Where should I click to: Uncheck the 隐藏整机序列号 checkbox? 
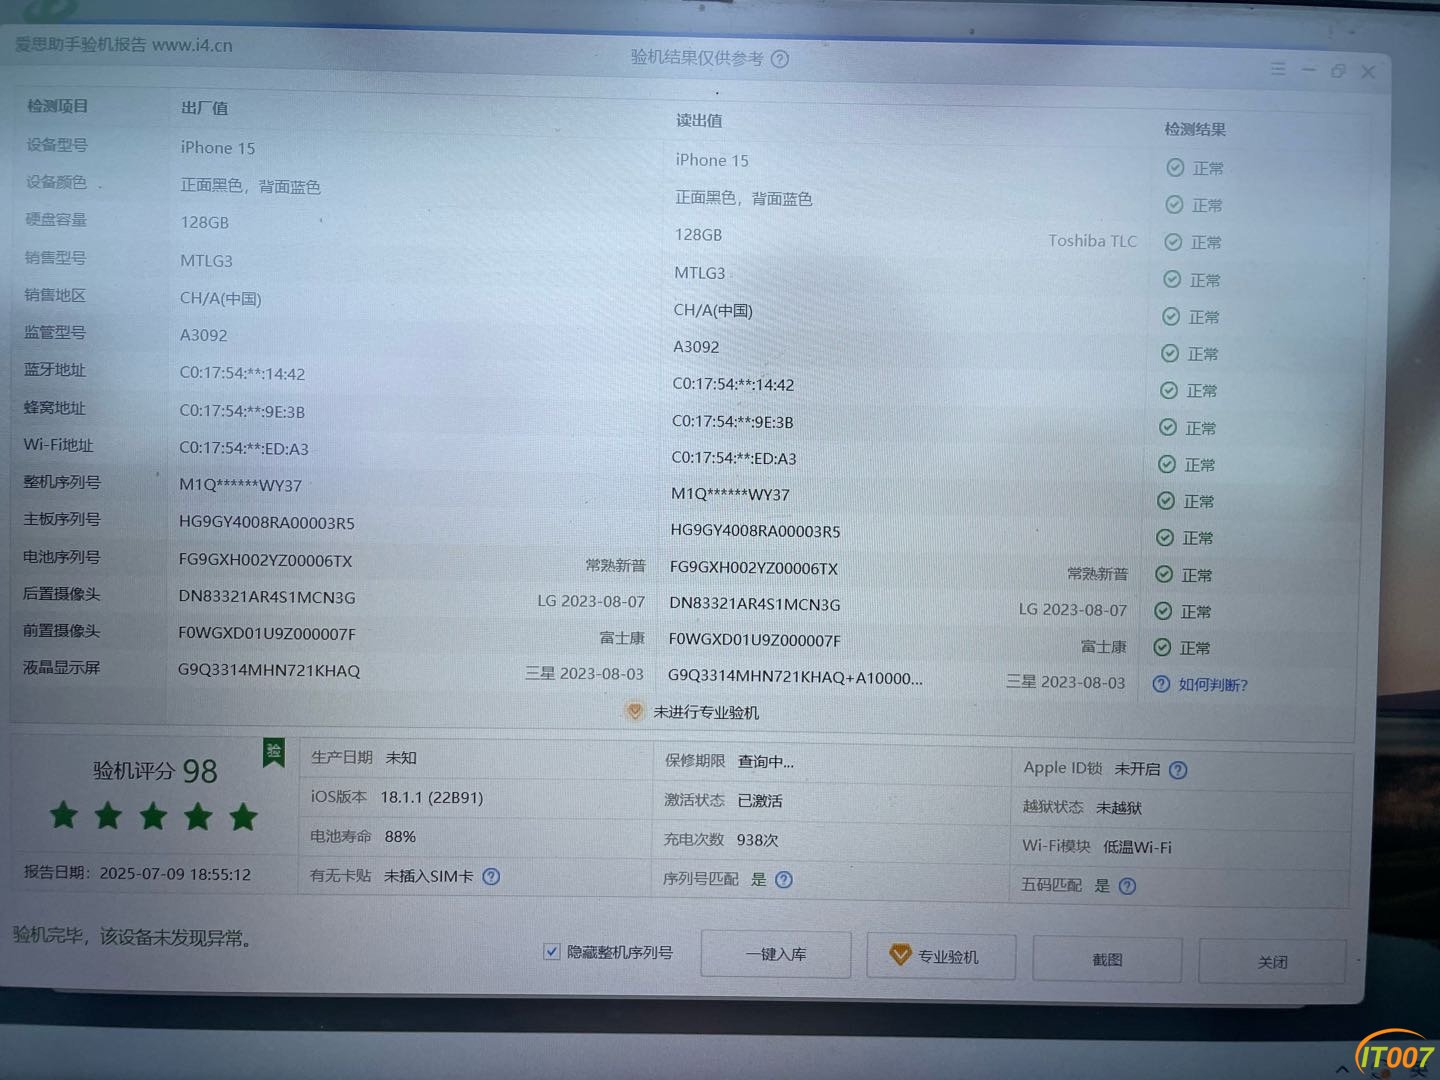tap(551, 951)
